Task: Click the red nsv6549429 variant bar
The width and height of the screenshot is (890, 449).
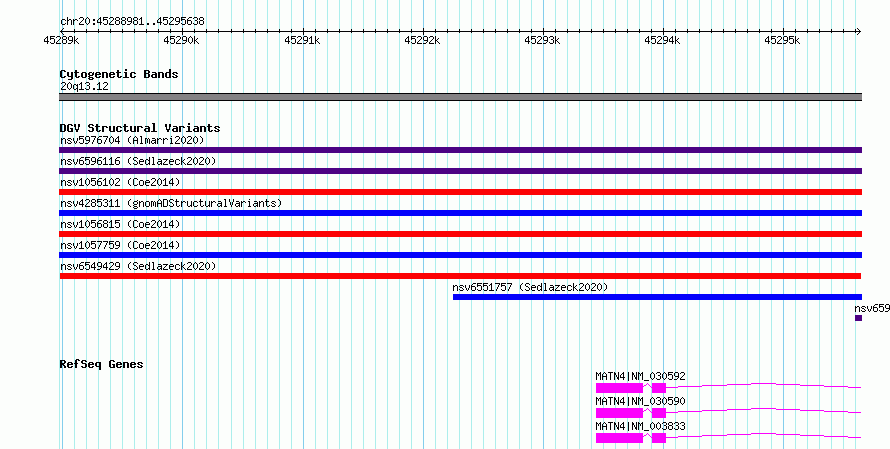Action: point(460,276)
